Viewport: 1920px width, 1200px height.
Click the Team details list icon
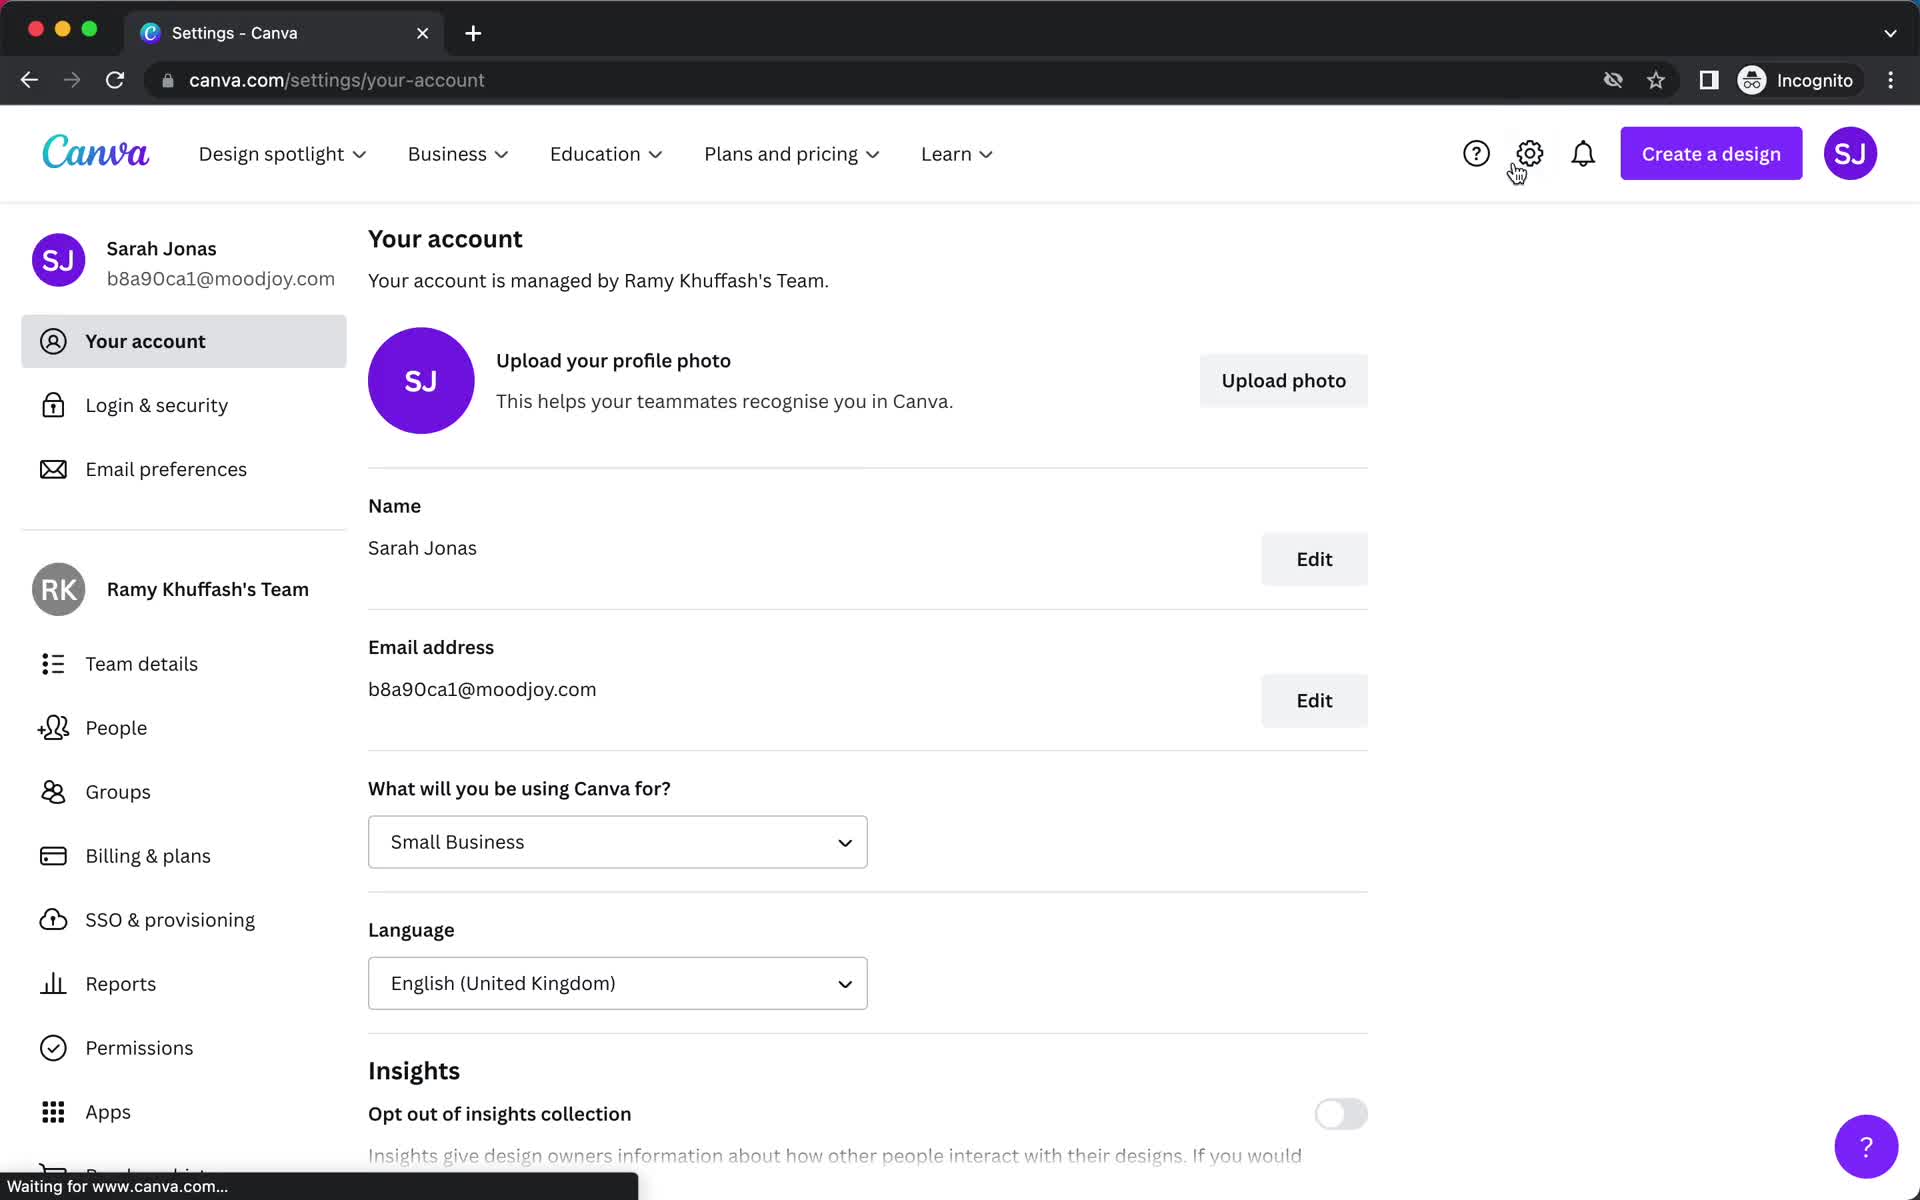pos(53,664)
